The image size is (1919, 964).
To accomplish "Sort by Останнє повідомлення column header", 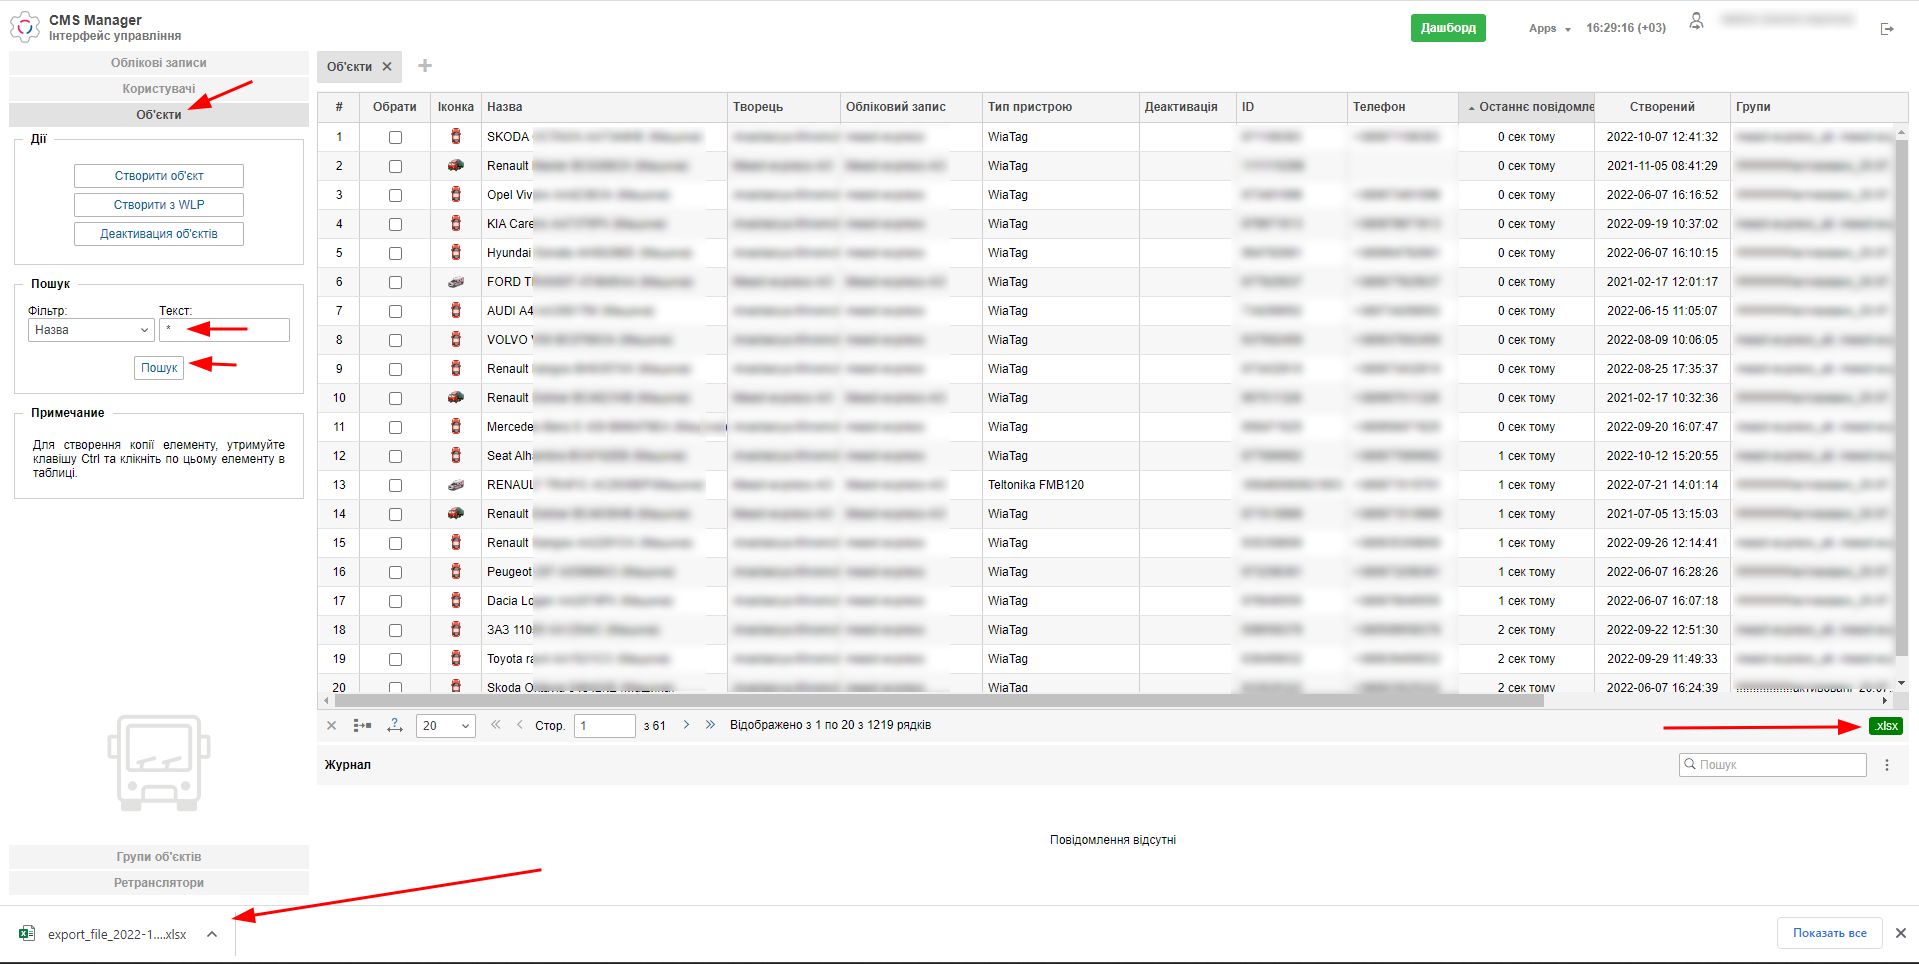I will tap(1526, 107).
